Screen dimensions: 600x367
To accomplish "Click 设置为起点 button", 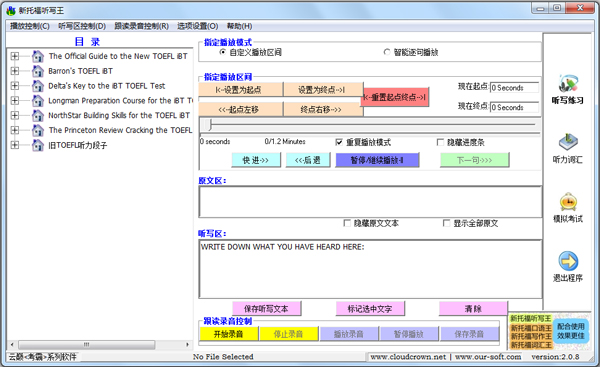I will (x=241, y=90).
